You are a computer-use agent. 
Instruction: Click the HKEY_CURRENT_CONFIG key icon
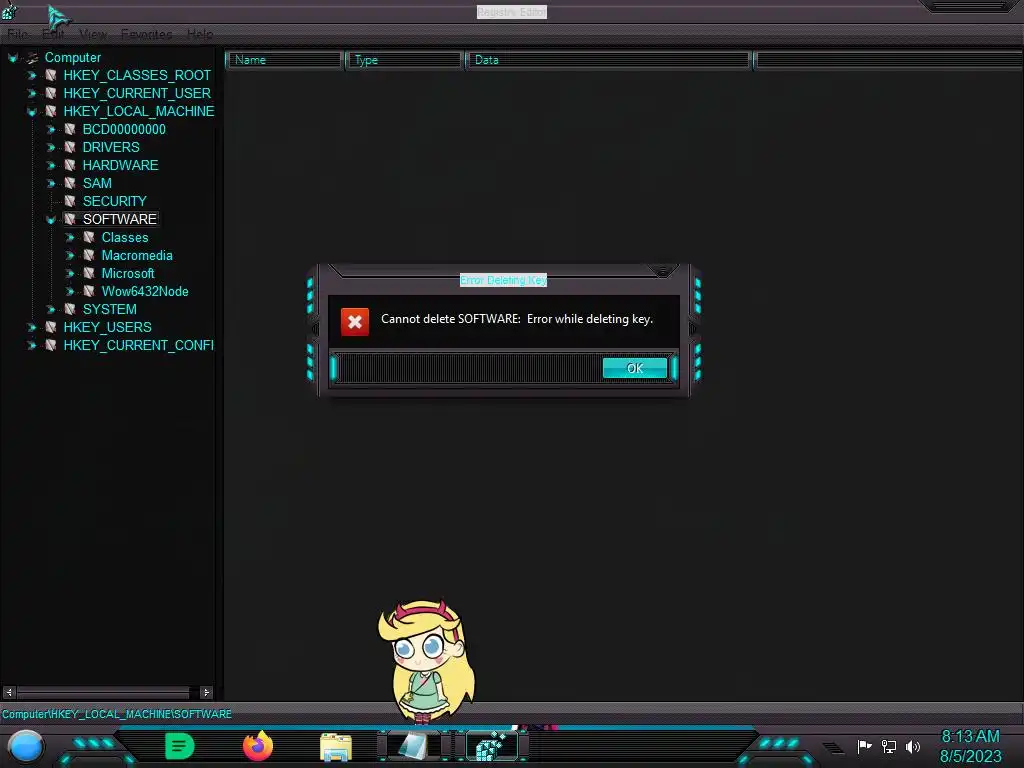point(50,345)
